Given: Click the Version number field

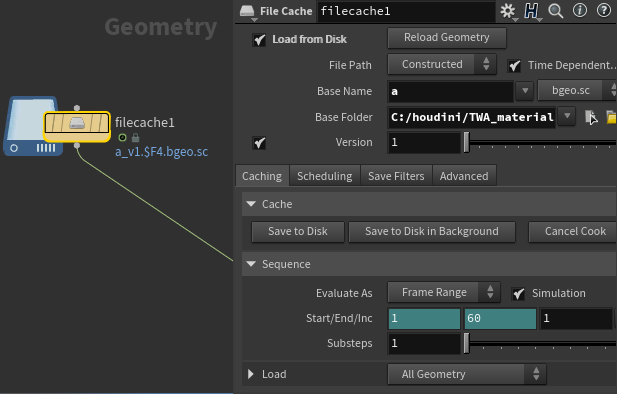Looking at the screenshot, I should point(424,142).
